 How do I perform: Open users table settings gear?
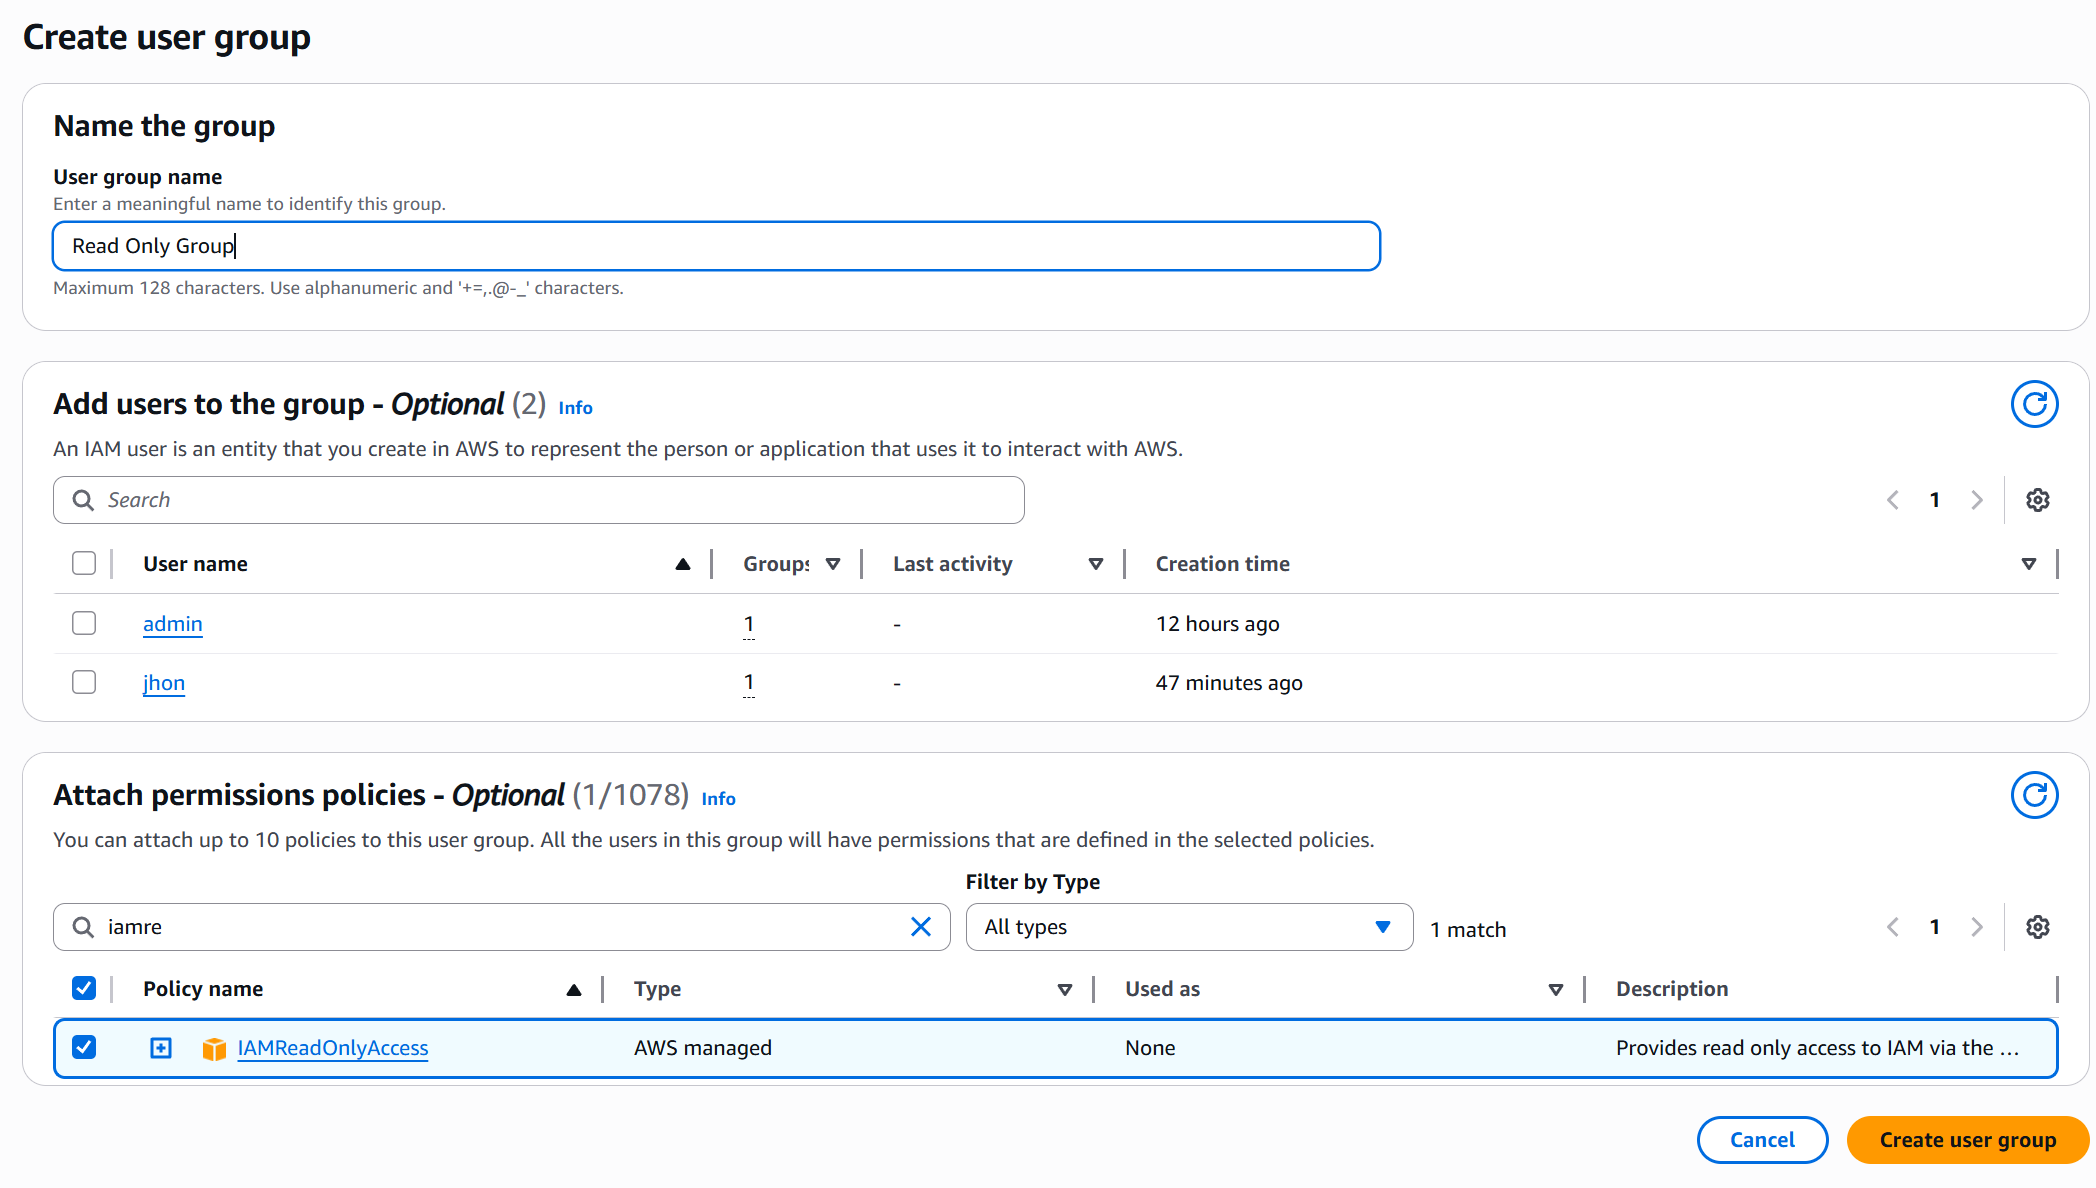2037,500
